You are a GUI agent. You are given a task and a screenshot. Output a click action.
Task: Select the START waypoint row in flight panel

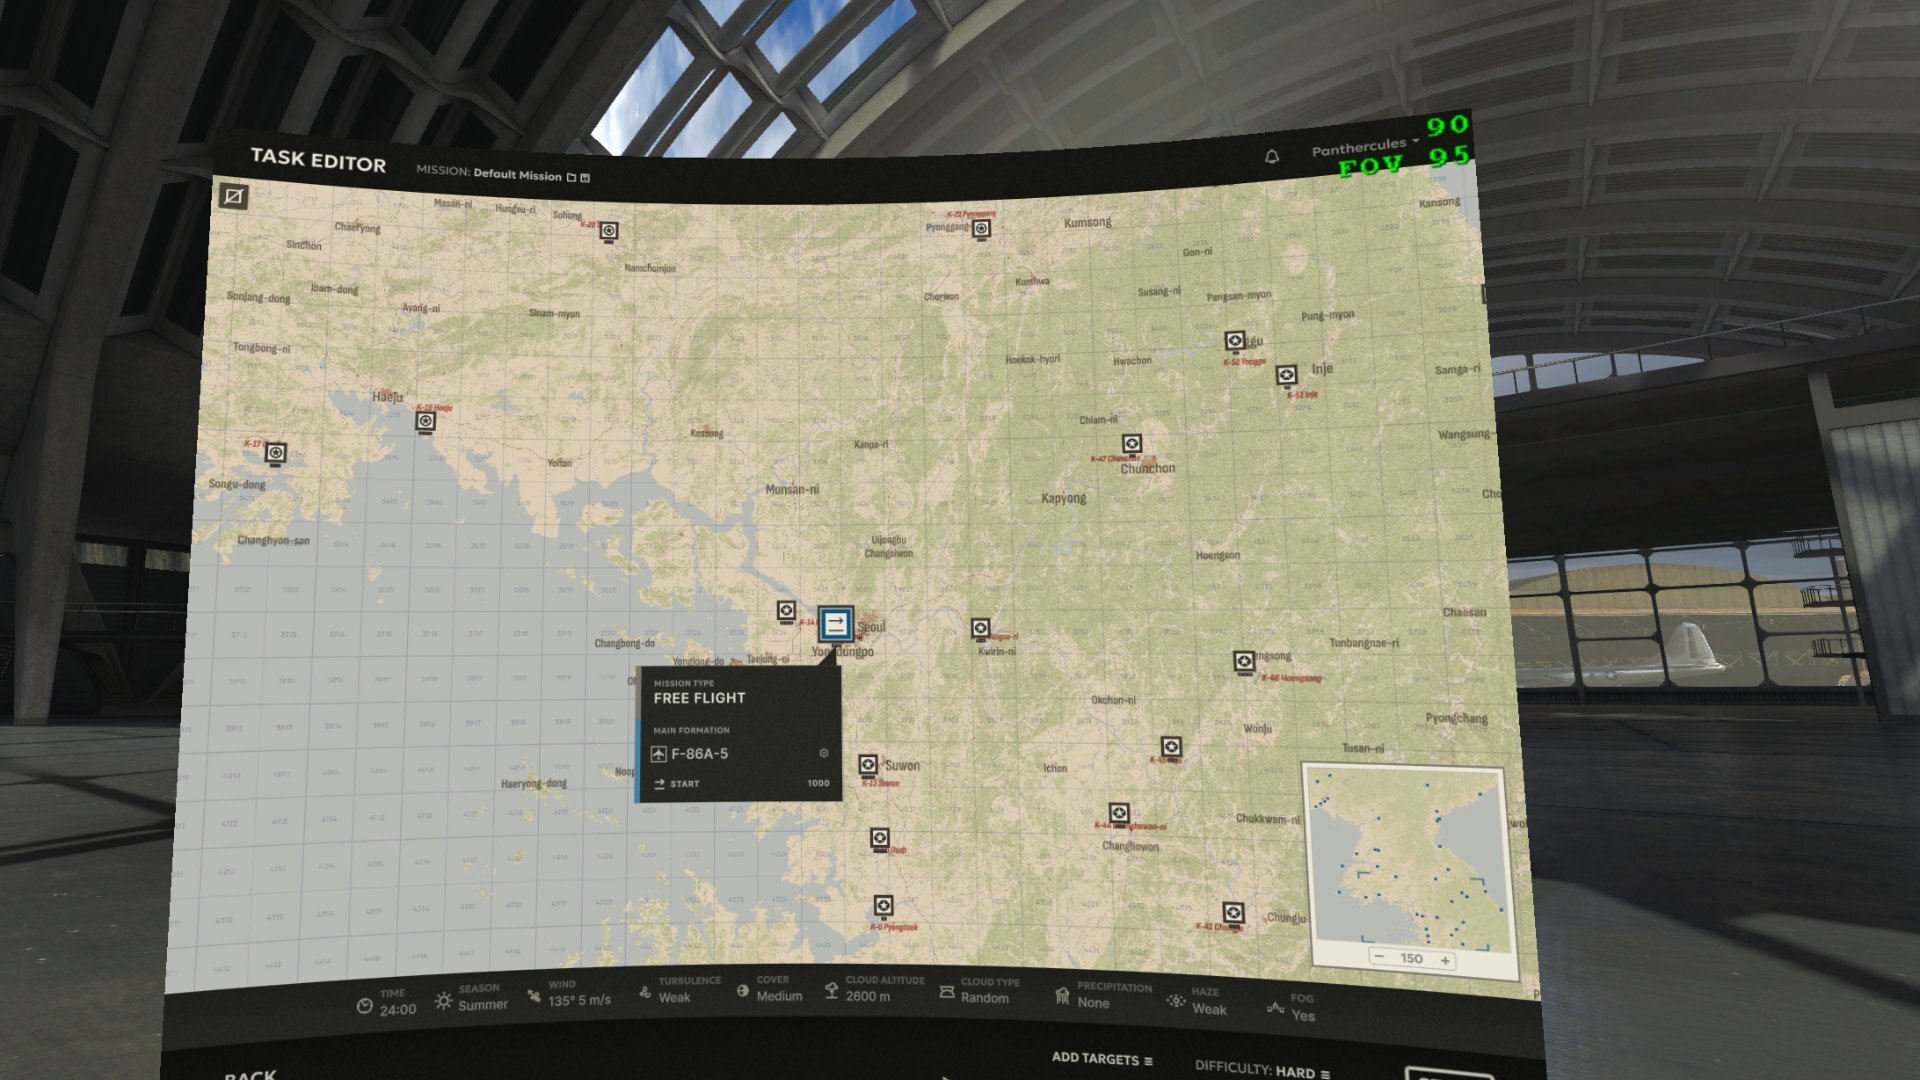pyautogui.click(x=741, y=784)
